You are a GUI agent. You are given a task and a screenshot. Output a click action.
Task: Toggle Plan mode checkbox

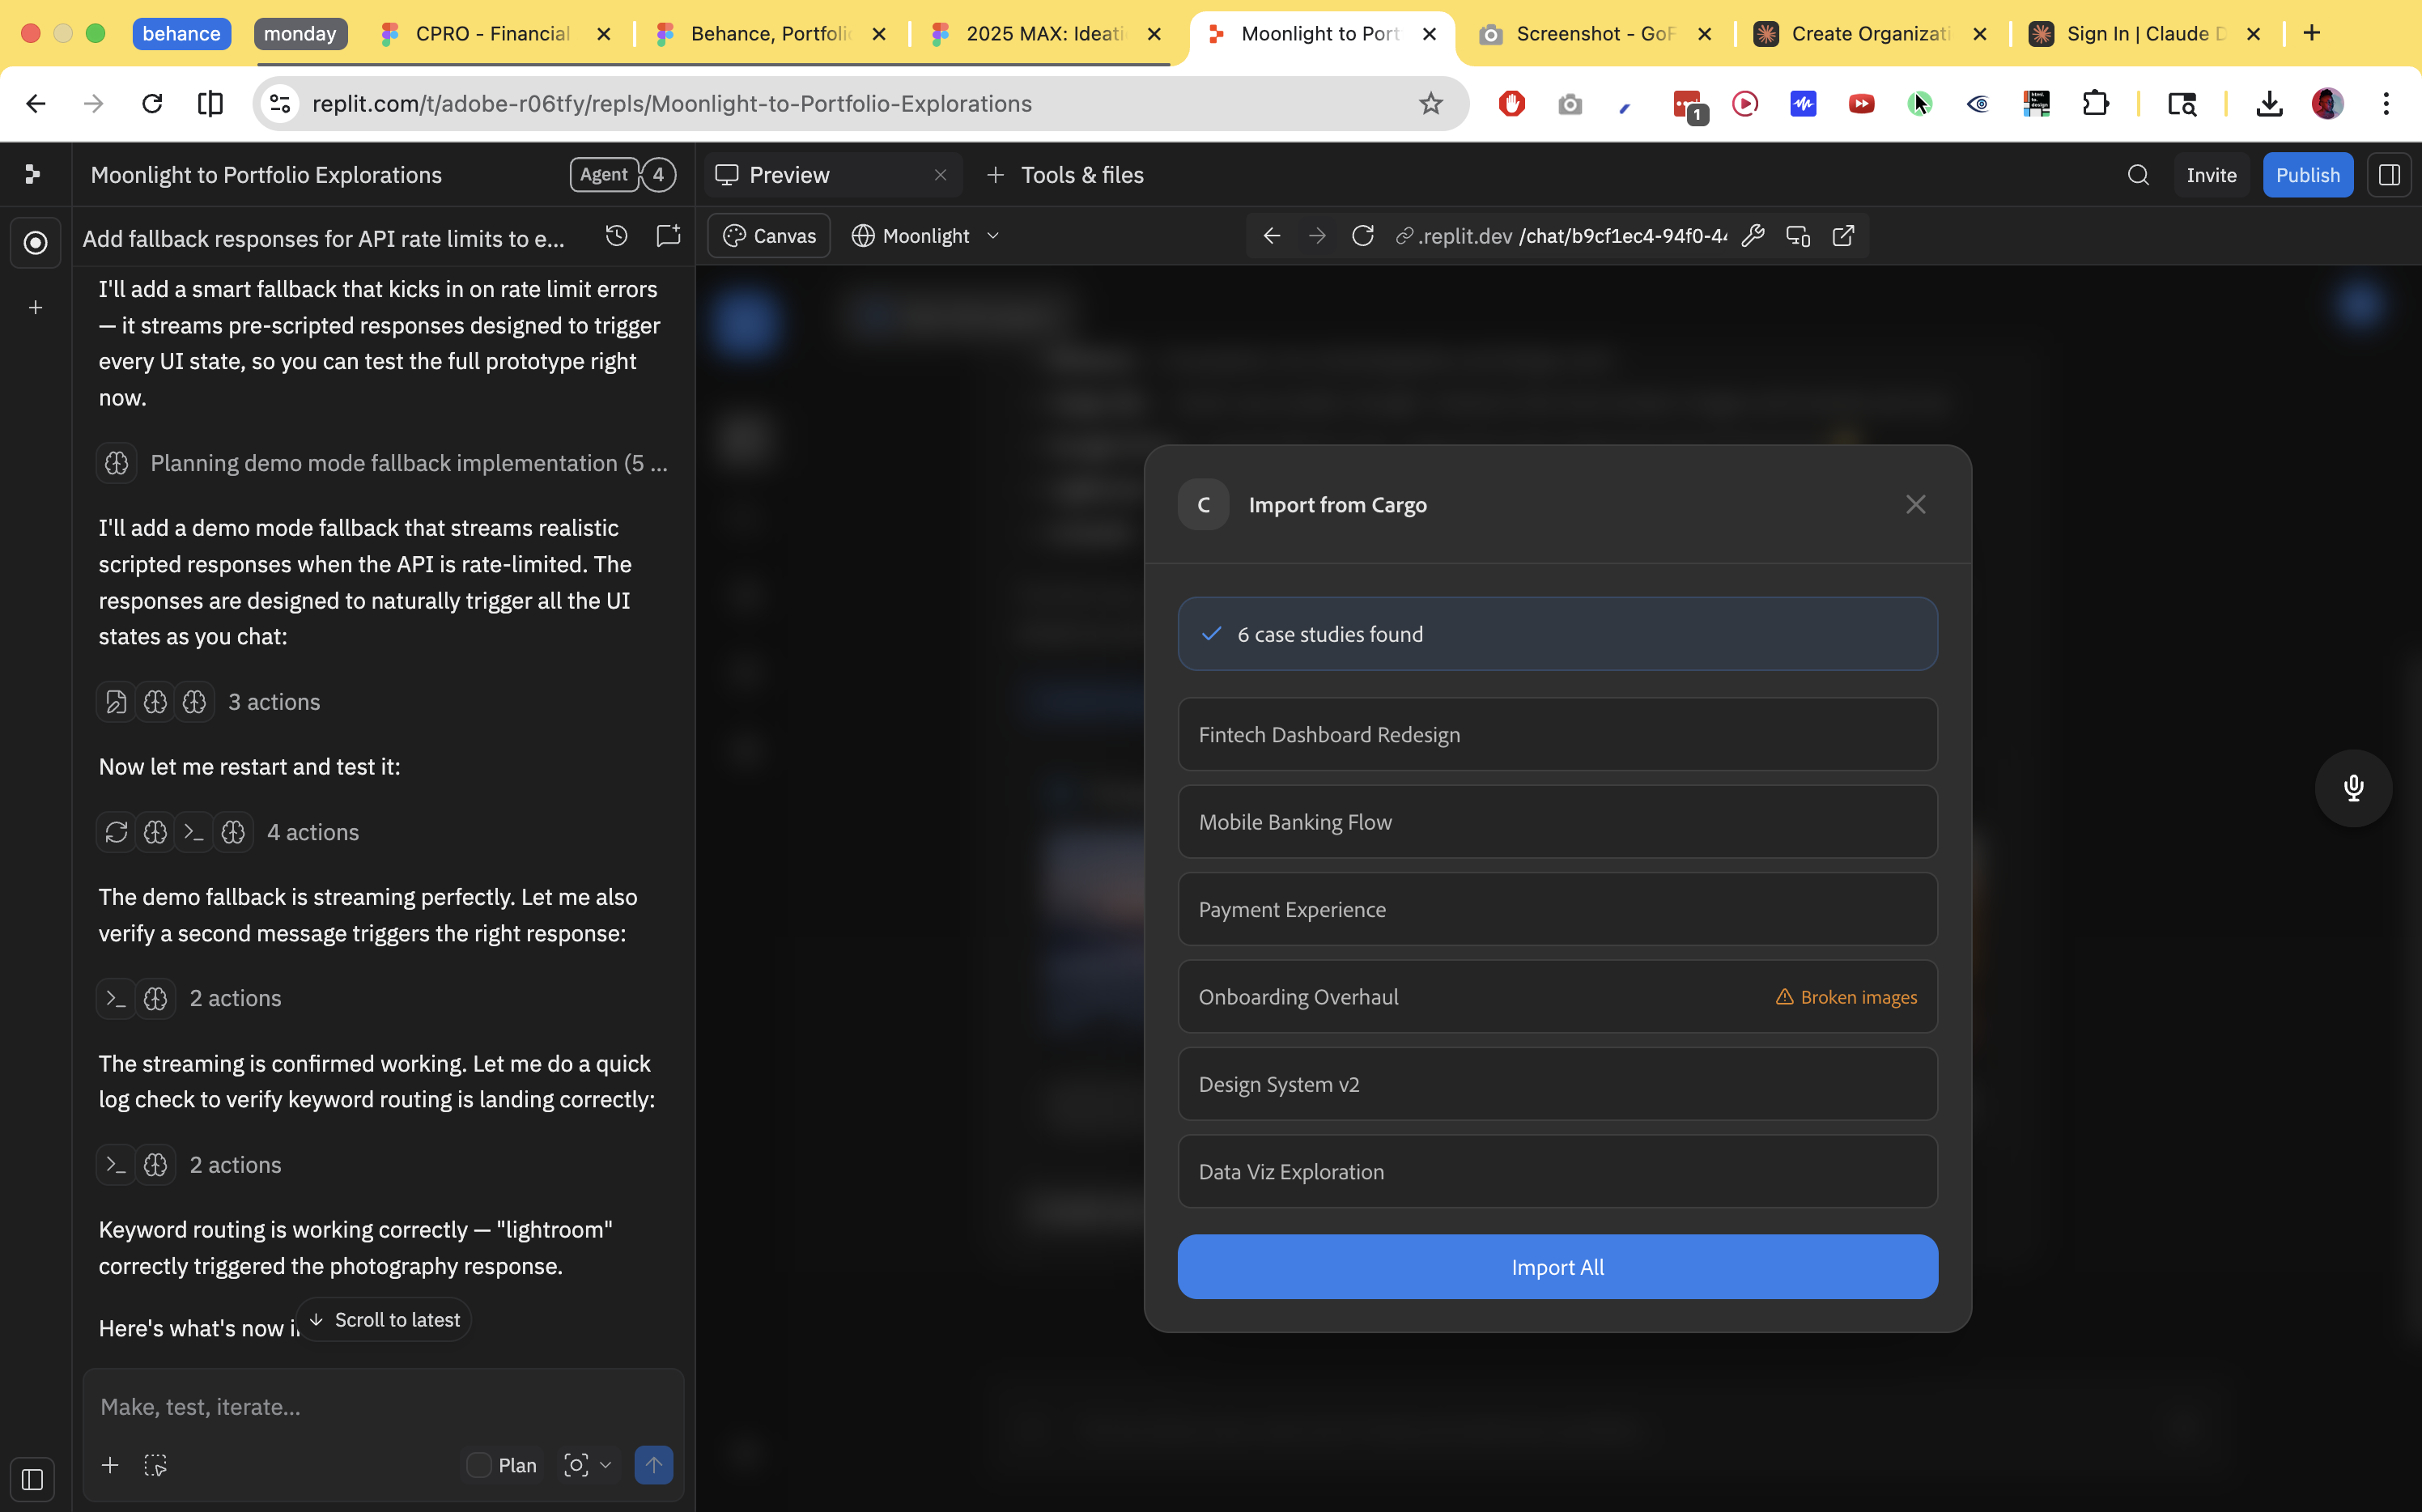(x=479, y=1465)
